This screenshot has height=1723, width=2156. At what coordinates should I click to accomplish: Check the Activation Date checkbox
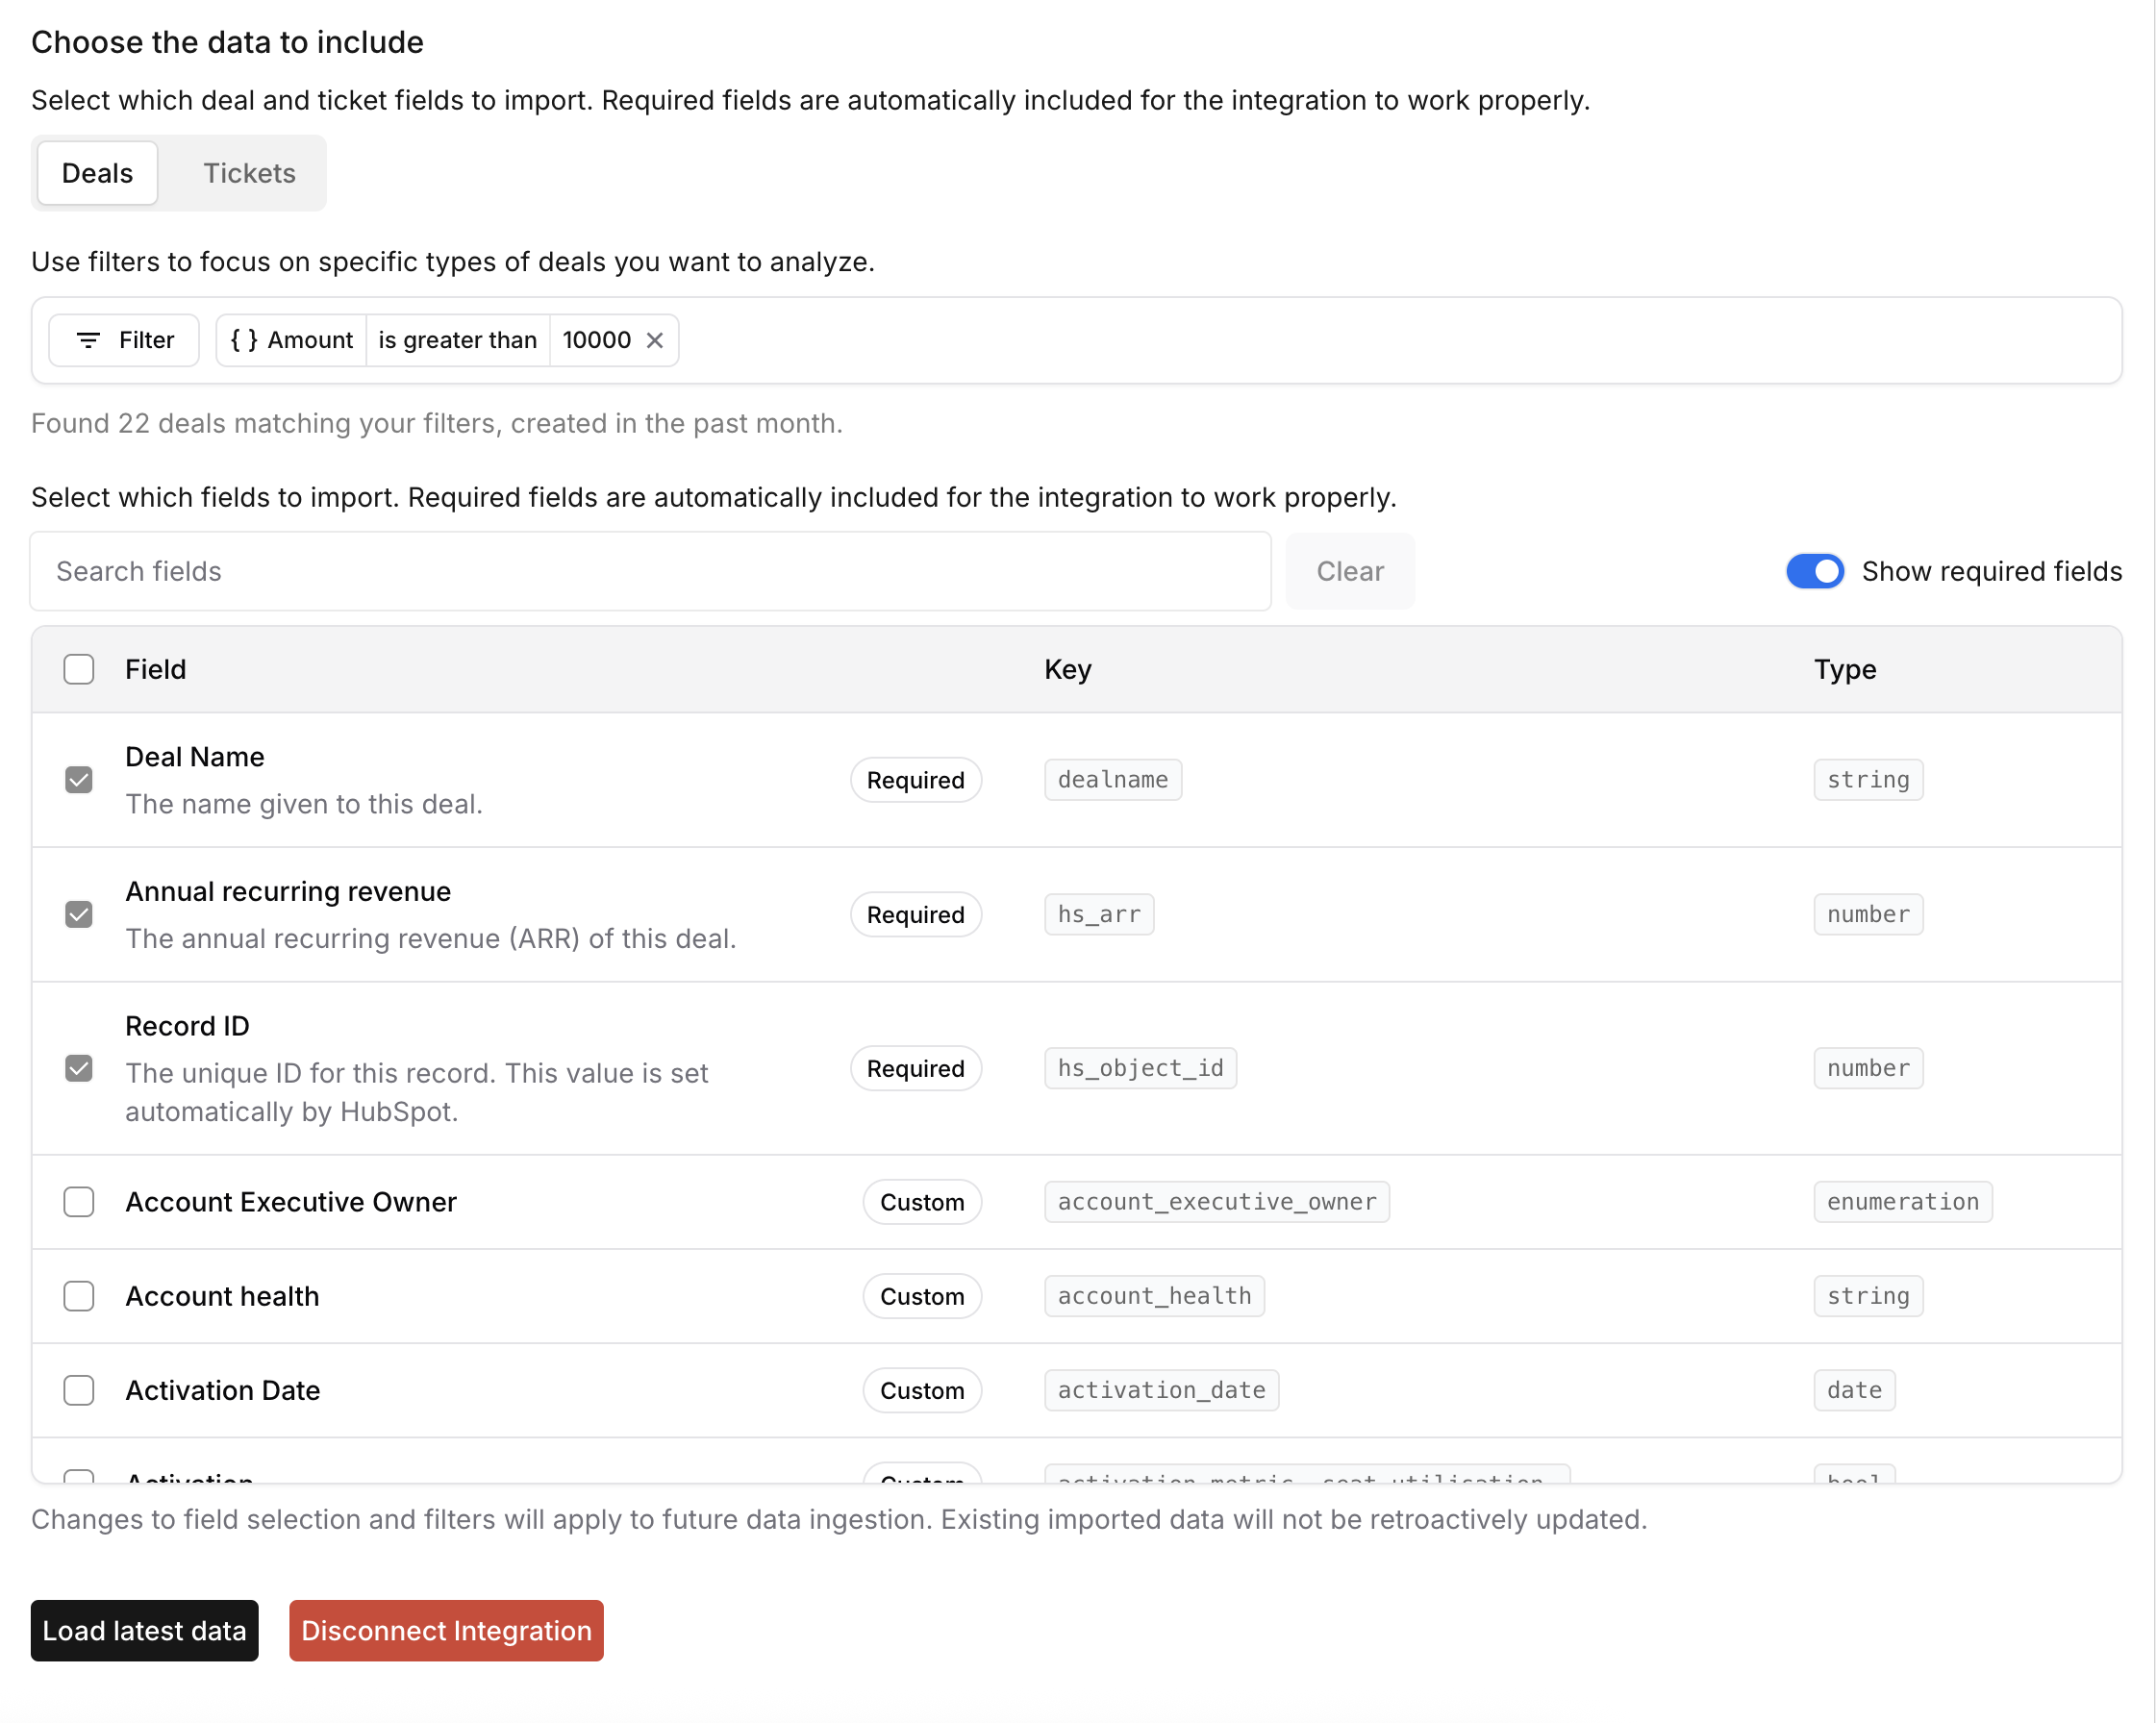(78, 1390)
